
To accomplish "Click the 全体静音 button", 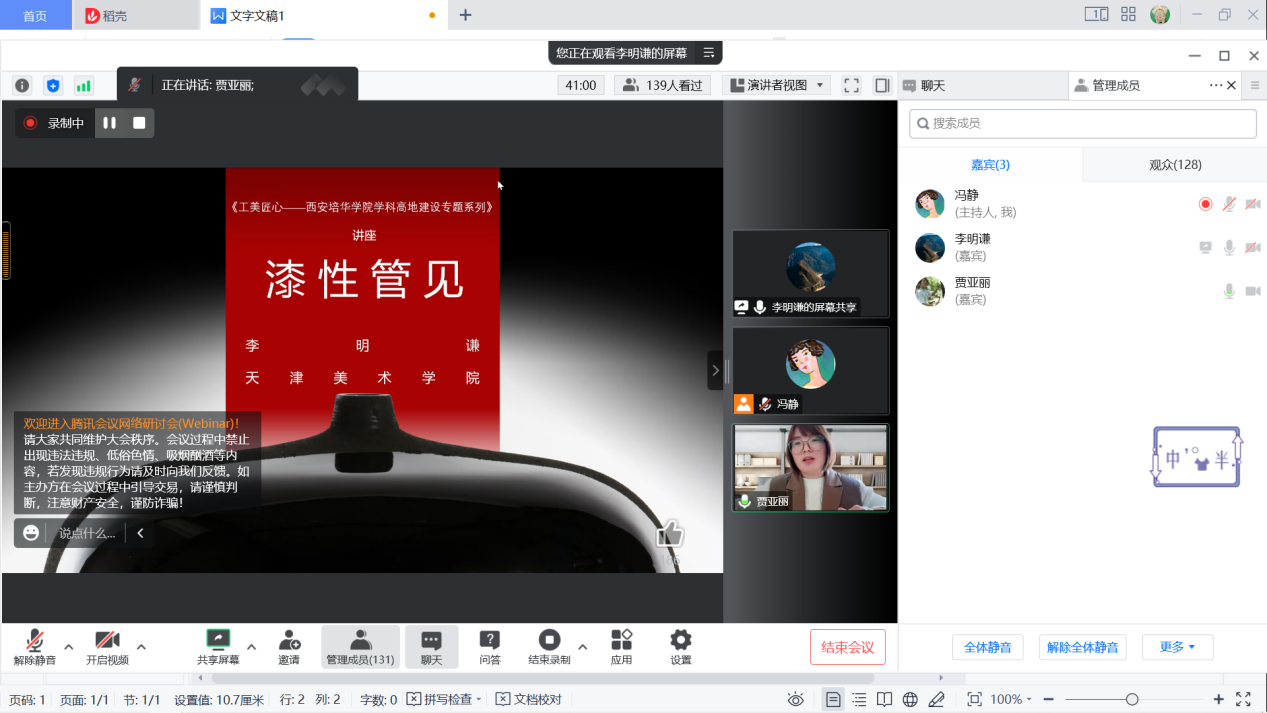I will (x=987, y=647).
